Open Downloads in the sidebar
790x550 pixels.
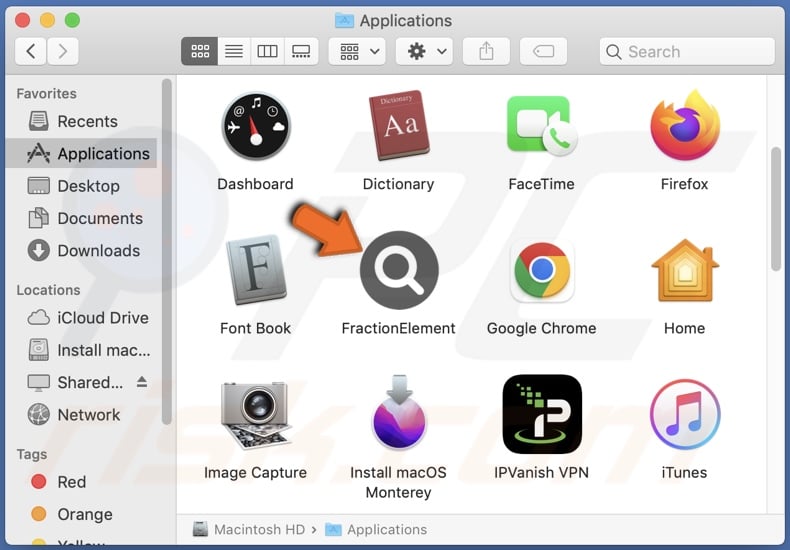click(x=83, y=250)
